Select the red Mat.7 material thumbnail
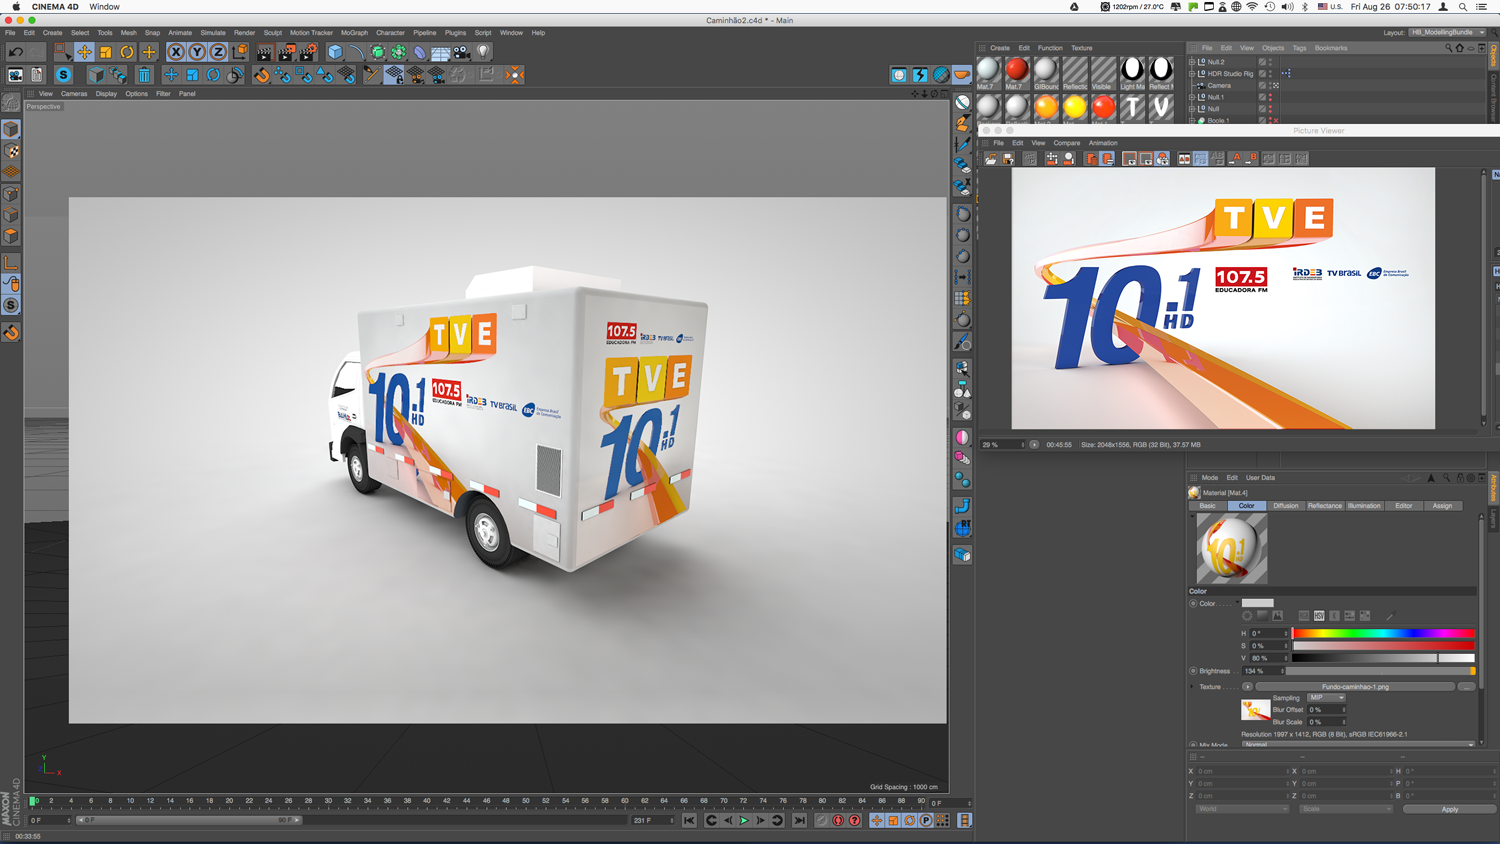This screenshot has height=844, width=1500. click(x=1016, y=69)
